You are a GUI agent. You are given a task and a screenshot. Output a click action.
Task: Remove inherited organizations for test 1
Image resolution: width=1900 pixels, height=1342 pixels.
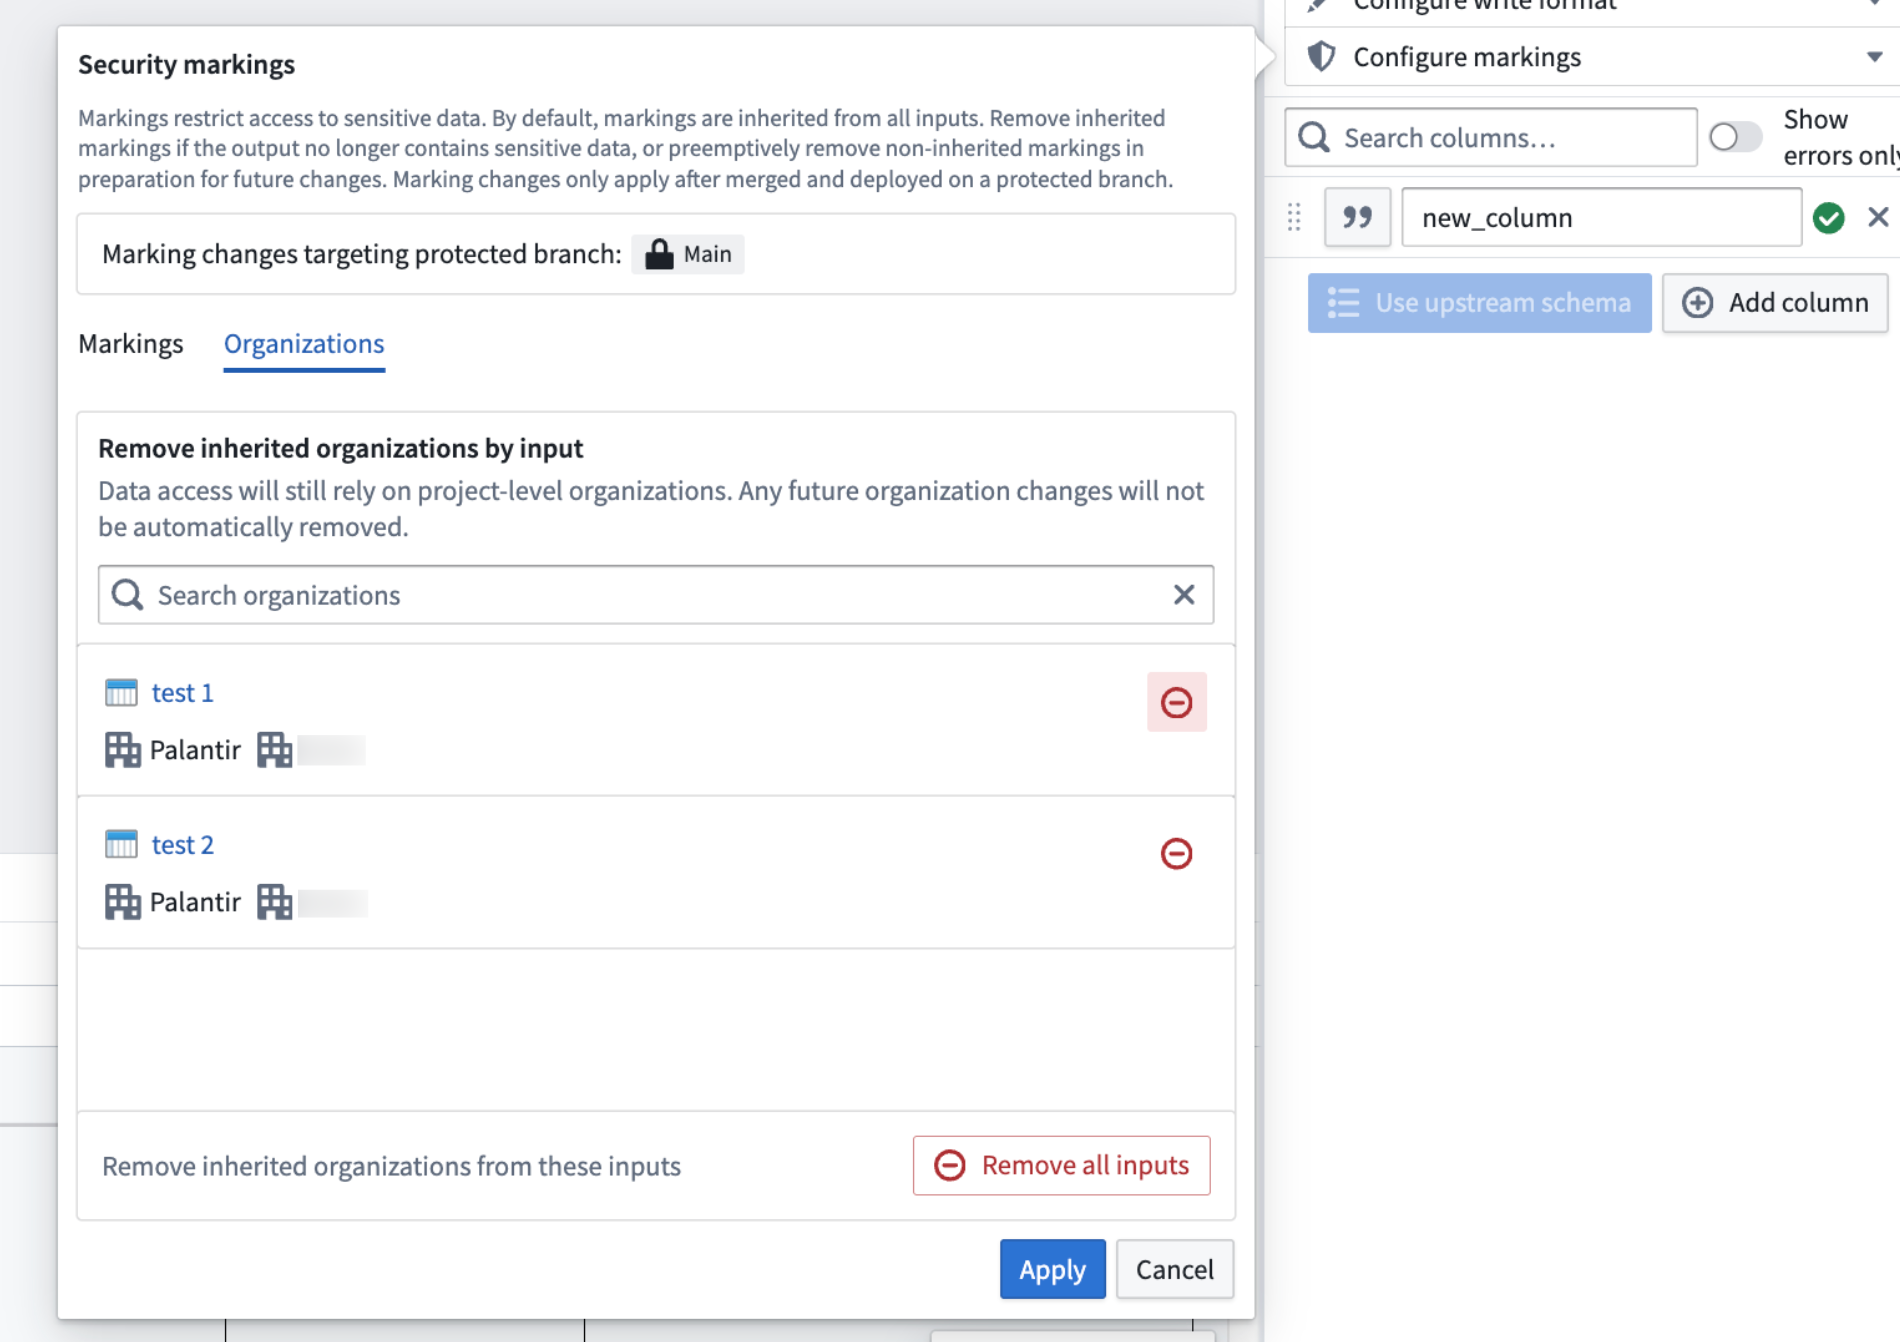tap(1176, 702)
